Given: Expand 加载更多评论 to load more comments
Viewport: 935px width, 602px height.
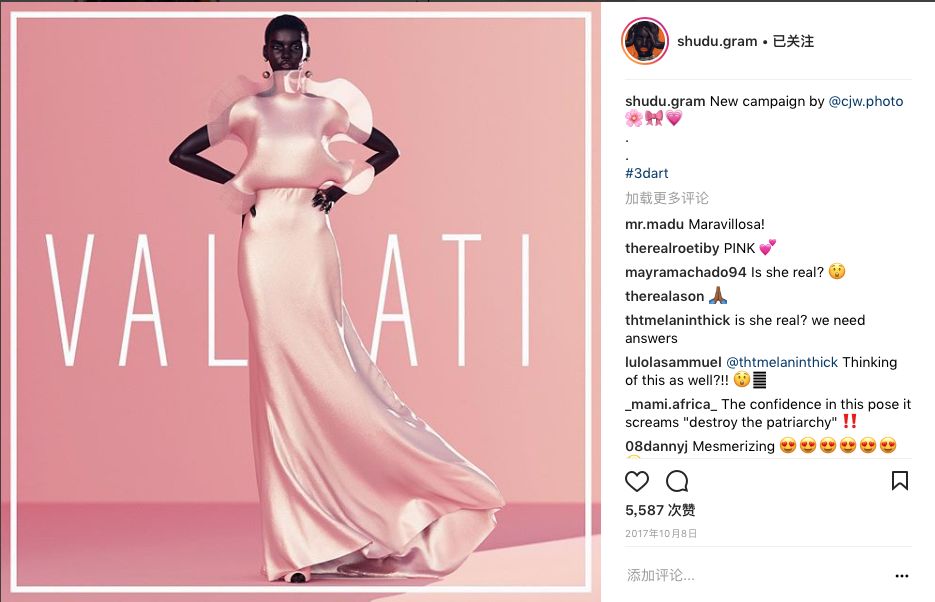Looking at the screenshot, I should pyautogui.click(x=667, y=198).
